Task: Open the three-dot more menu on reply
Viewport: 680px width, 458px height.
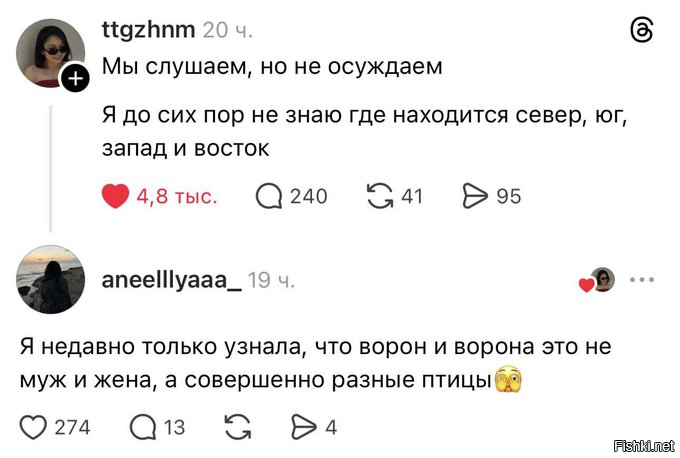Action: pos(641,280)
